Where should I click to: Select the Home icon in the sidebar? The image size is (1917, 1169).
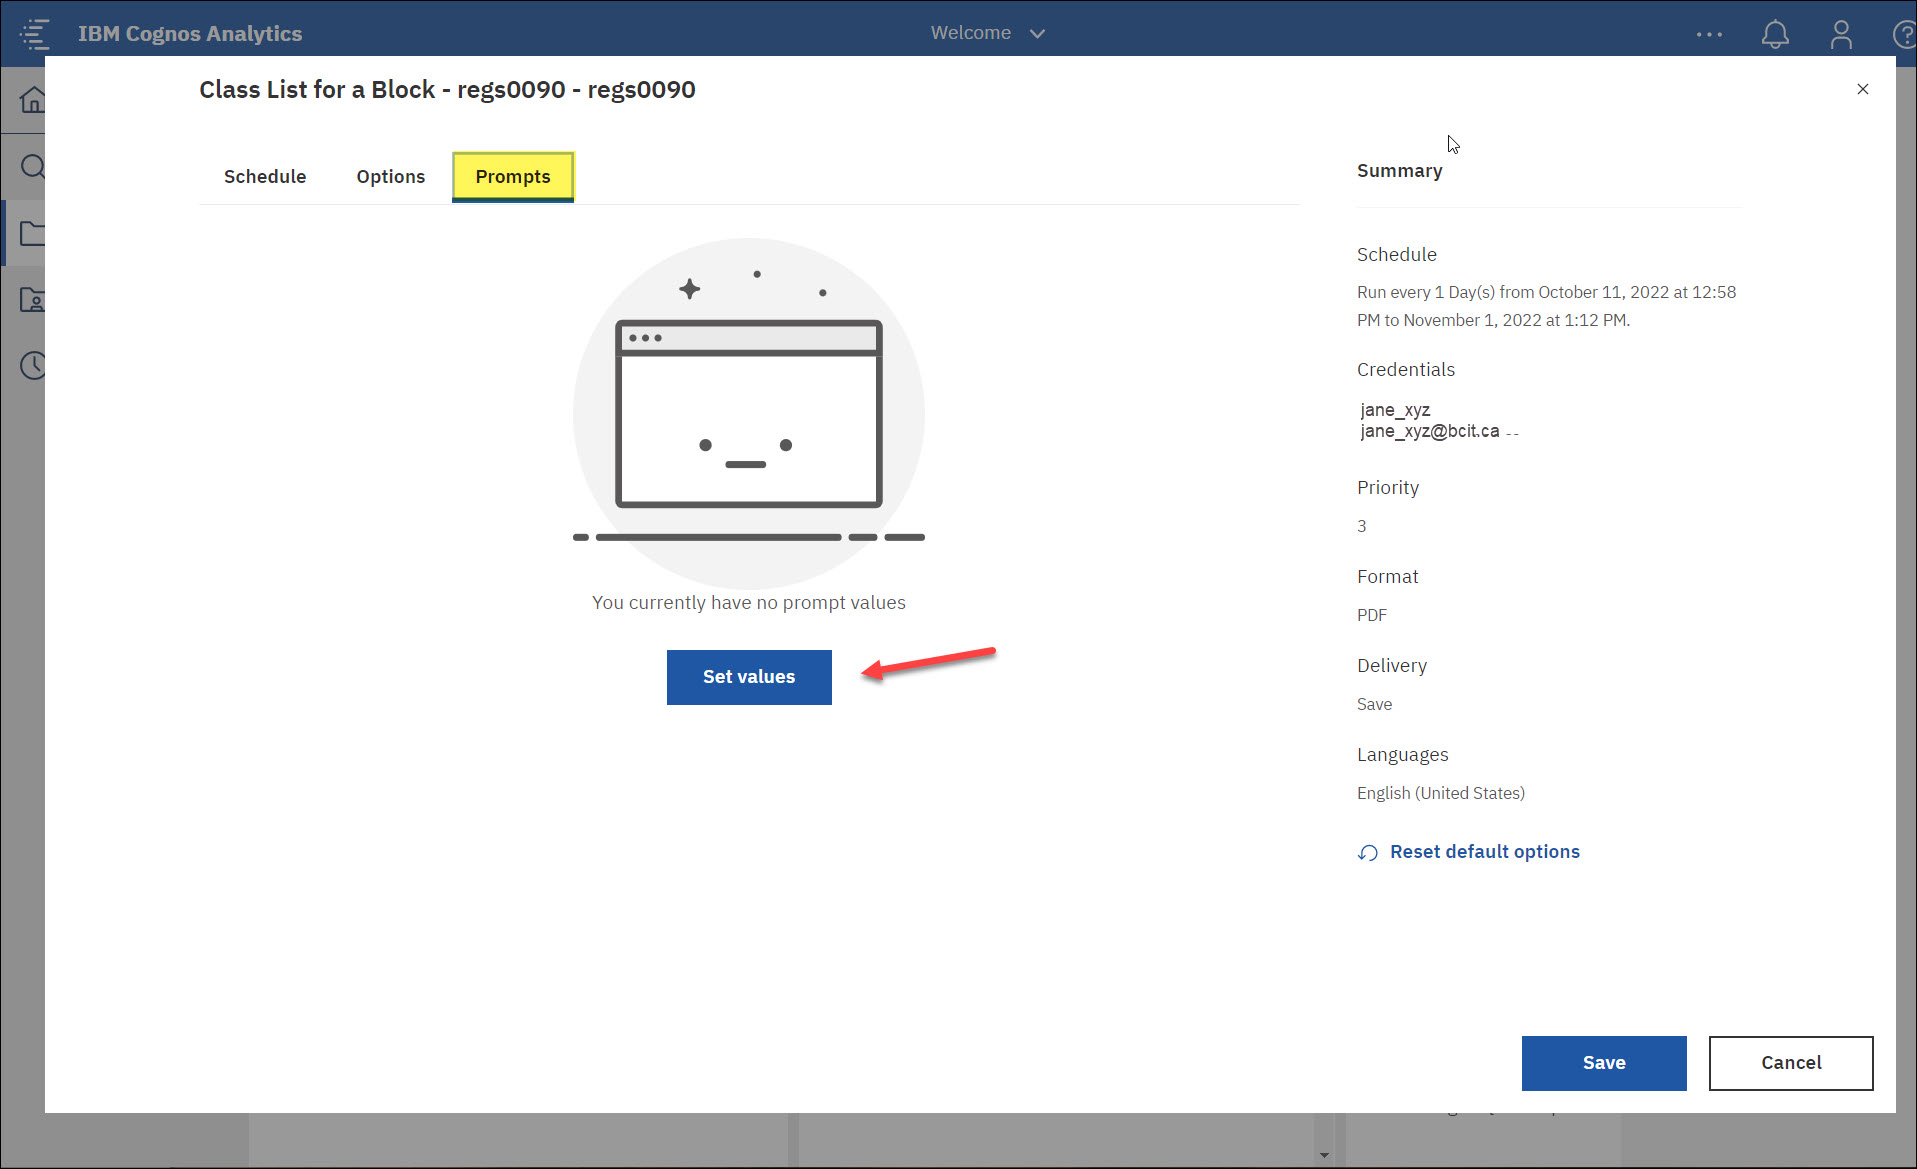pos(33,99)
